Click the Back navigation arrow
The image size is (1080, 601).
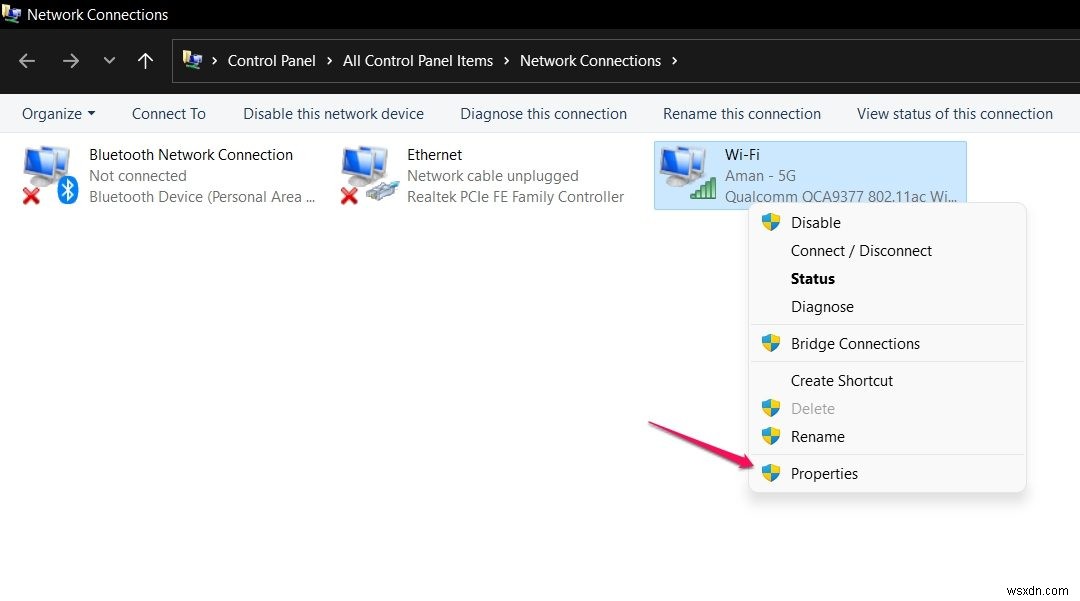[x=27, y=61]
